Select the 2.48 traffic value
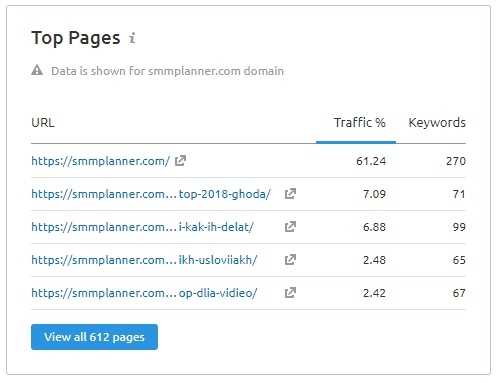The width and height of the screenshot is (501, 383). pyautogui.click(x=374, y=260)
